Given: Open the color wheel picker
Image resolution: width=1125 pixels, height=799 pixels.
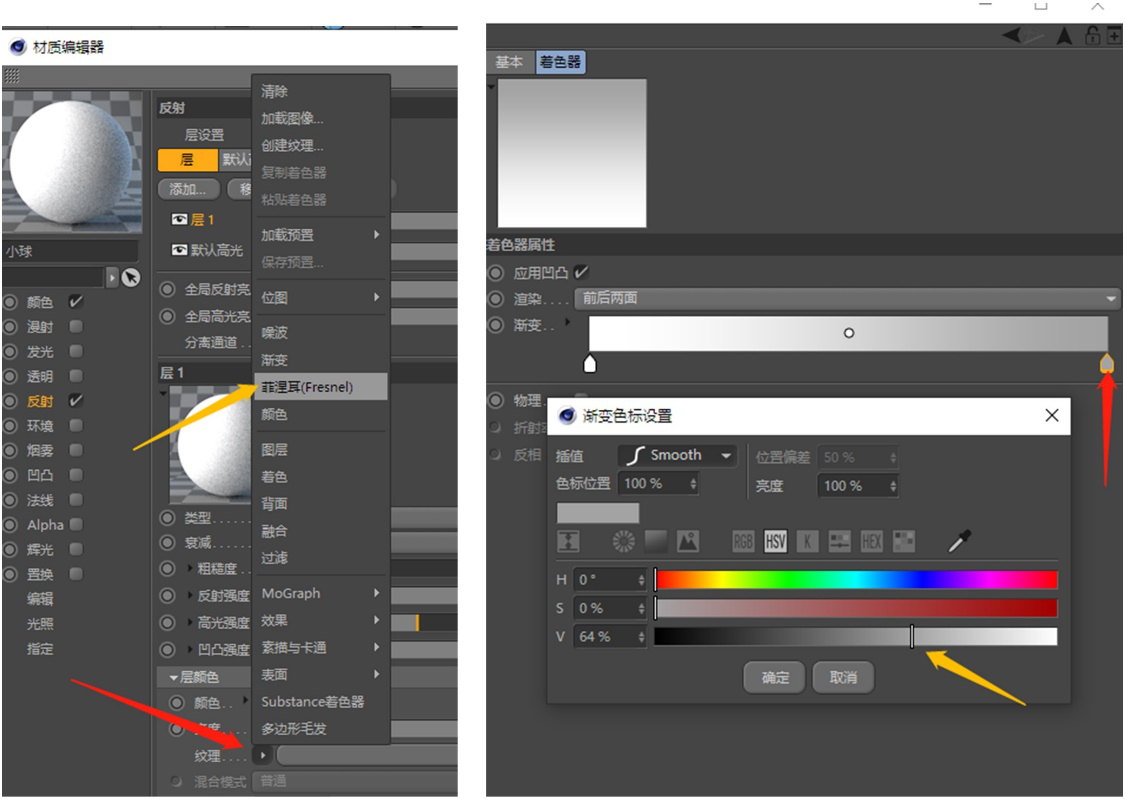Looking at the screenshot, I should tap(624, 542).
